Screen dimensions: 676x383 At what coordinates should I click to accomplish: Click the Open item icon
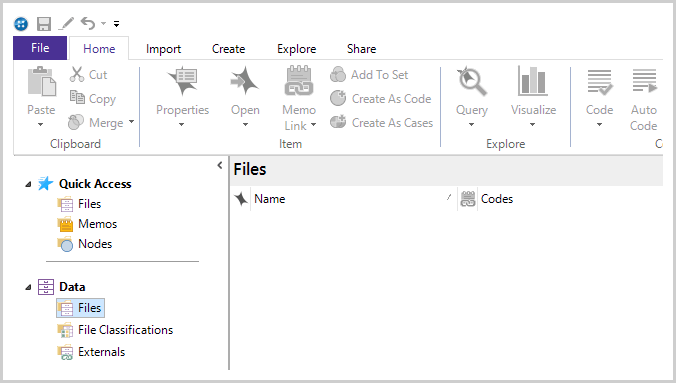point(244,81)
